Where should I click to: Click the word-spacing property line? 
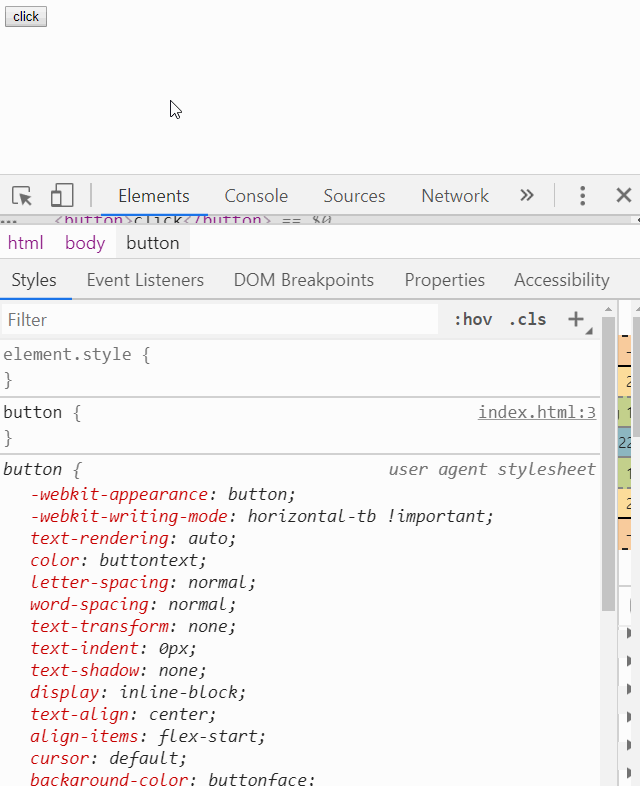click(133, 605)
